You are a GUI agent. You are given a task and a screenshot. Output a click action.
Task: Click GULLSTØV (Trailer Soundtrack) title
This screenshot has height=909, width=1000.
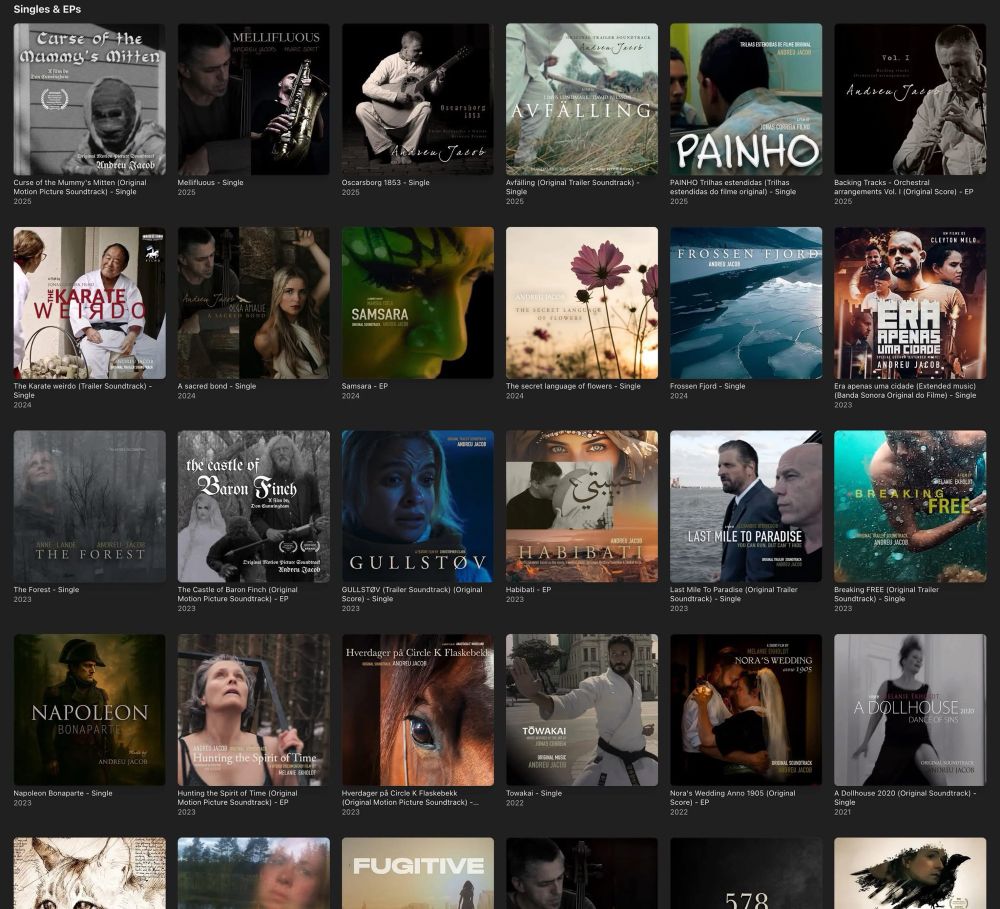(x=412, y=594)
